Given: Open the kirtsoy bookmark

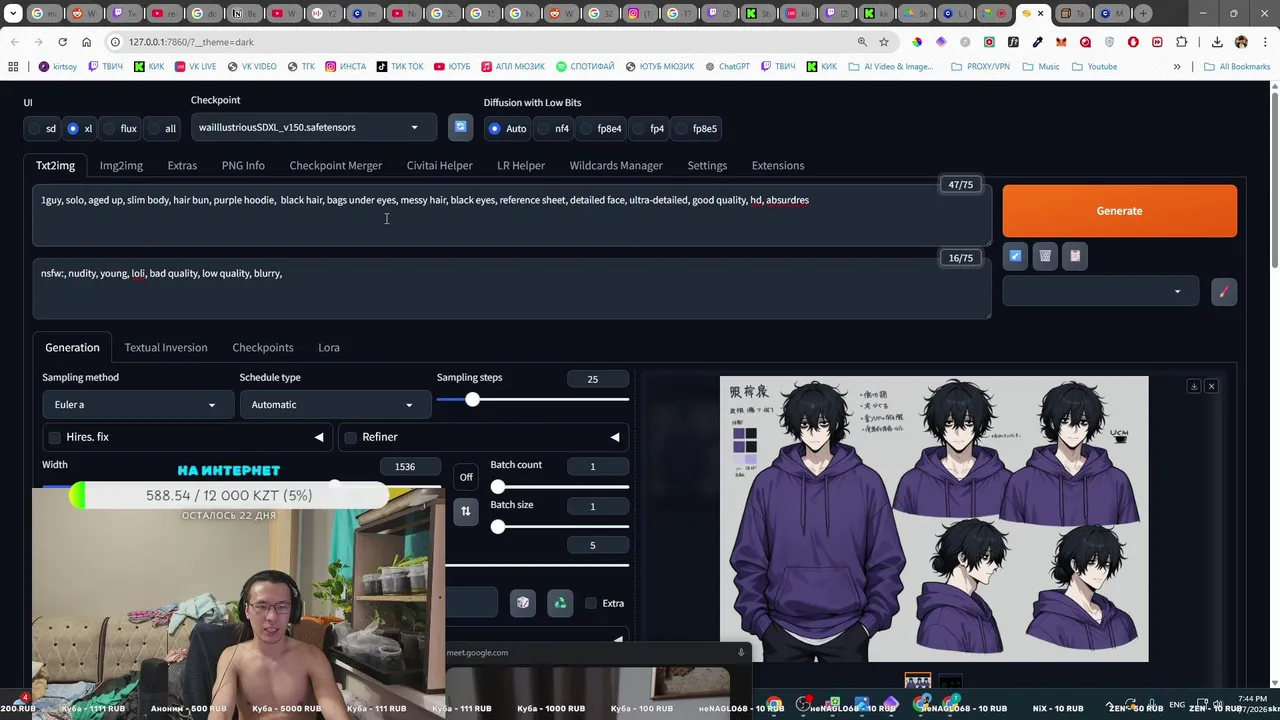Looking at the screenshot, I should coord(57,66).
